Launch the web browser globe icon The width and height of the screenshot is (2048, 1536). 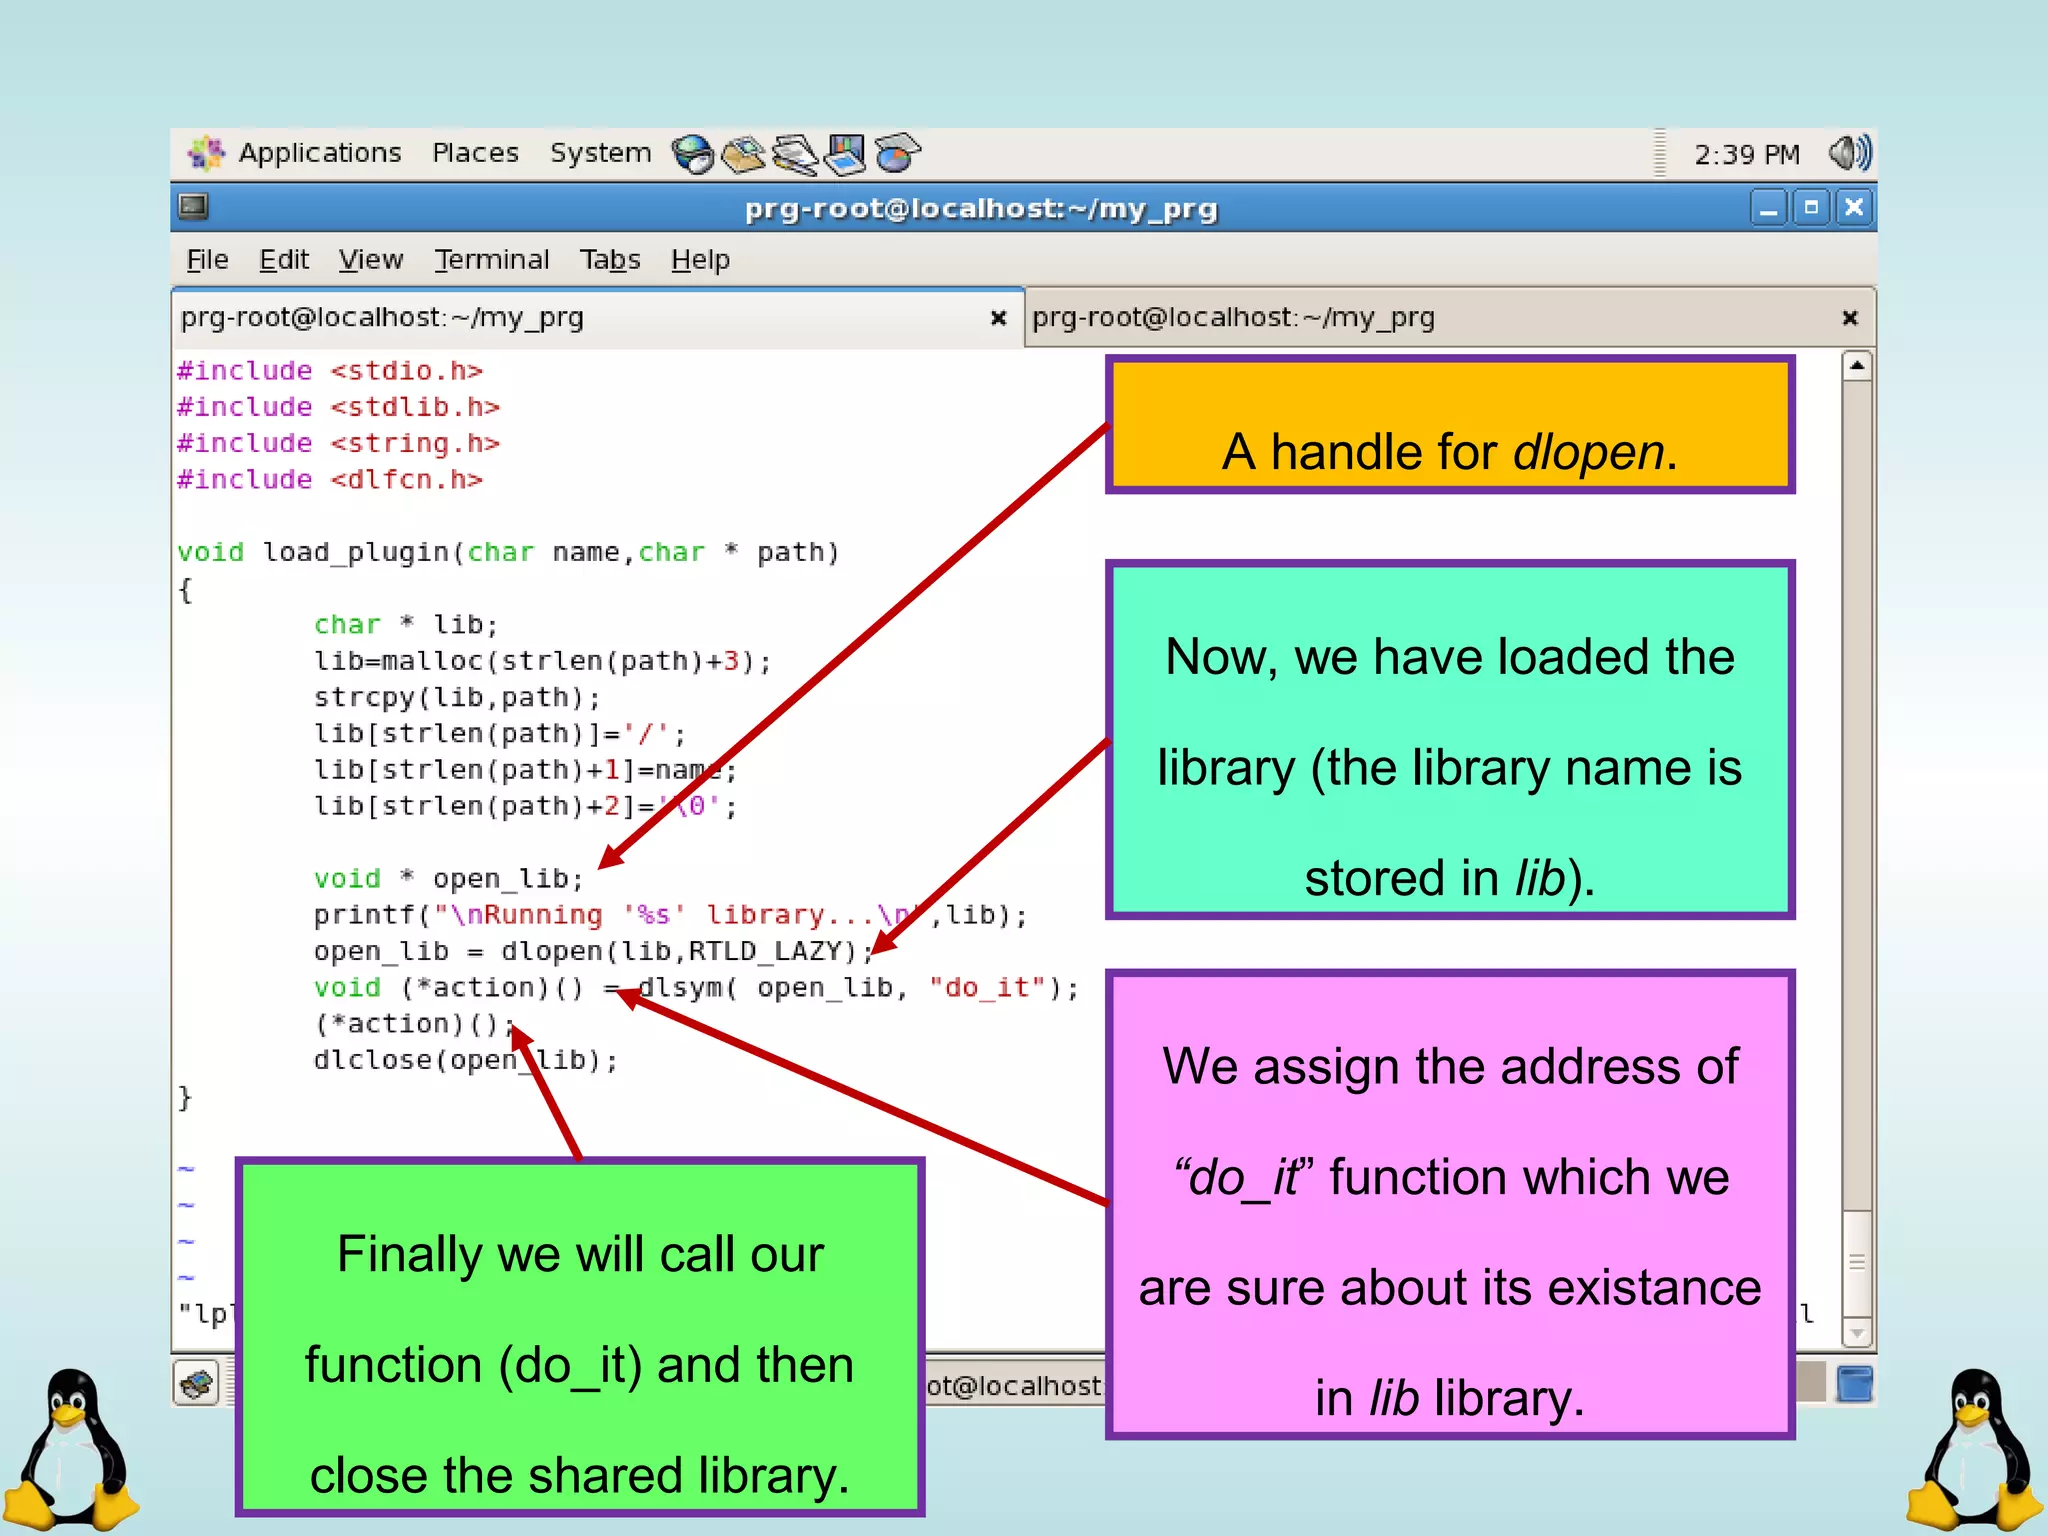[692, 154]
